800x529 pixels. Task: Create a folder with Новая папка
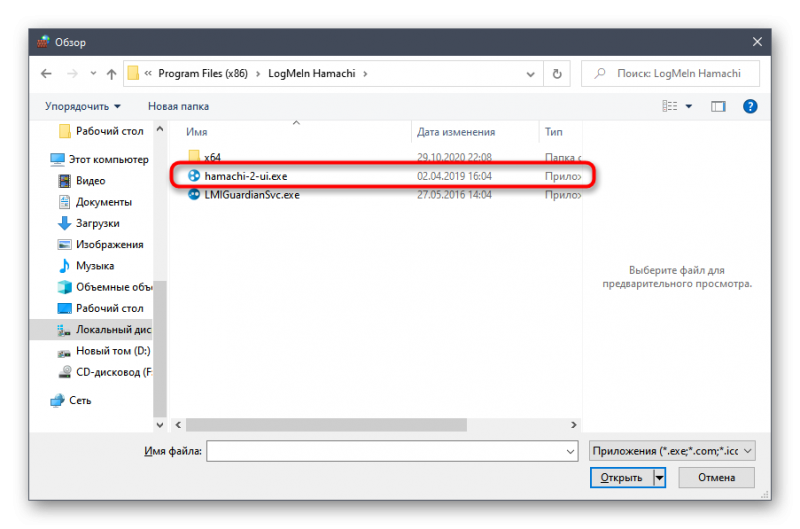pyautogui.click(x=178, y=106)
